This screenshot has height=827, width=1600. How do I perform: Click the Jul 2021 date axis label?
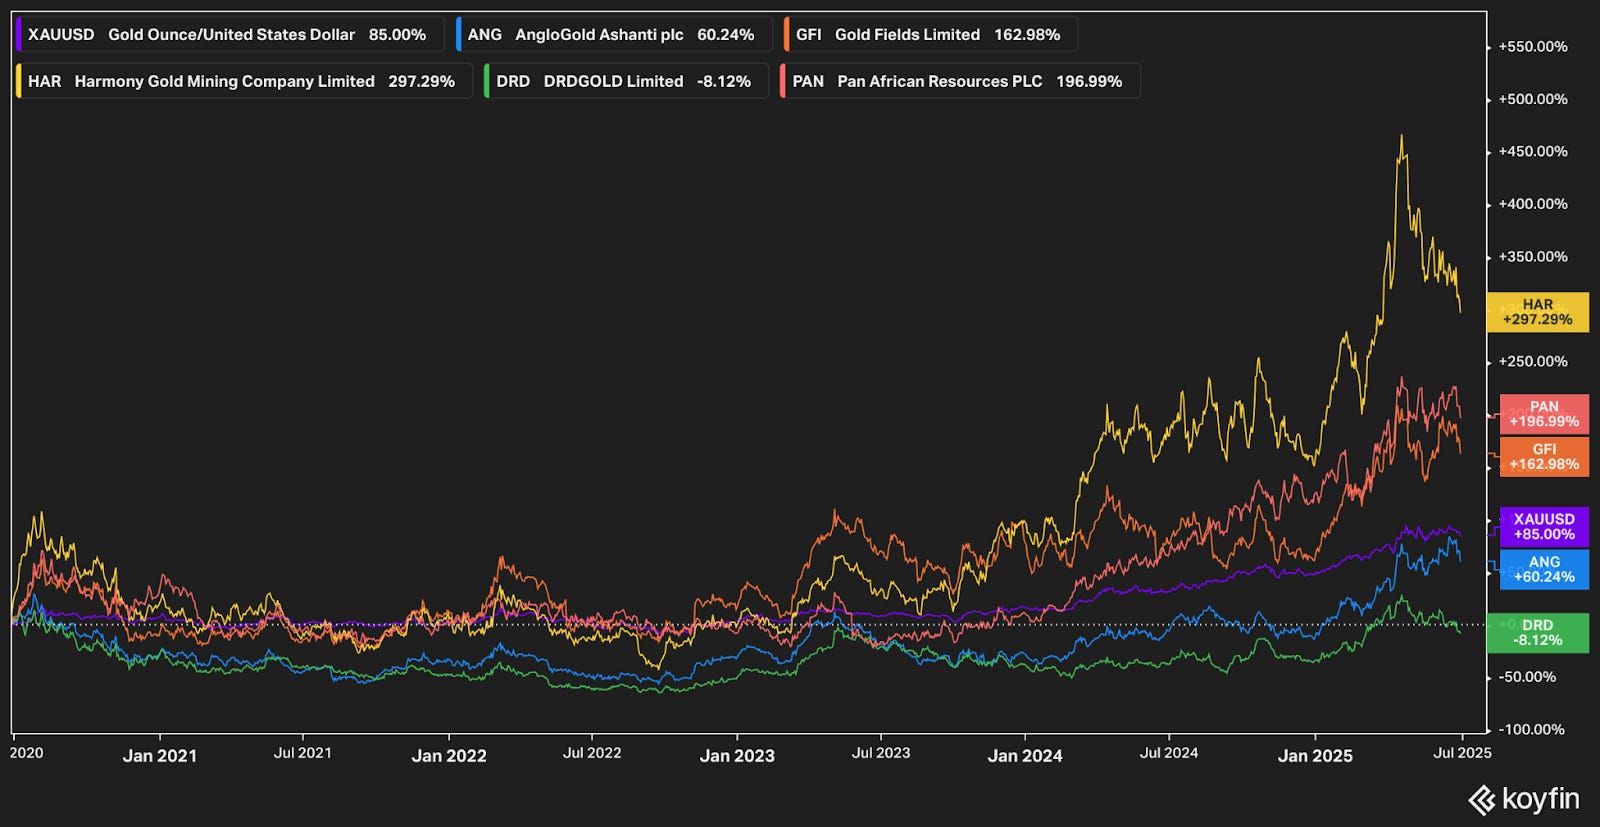(x=303, y=753)
